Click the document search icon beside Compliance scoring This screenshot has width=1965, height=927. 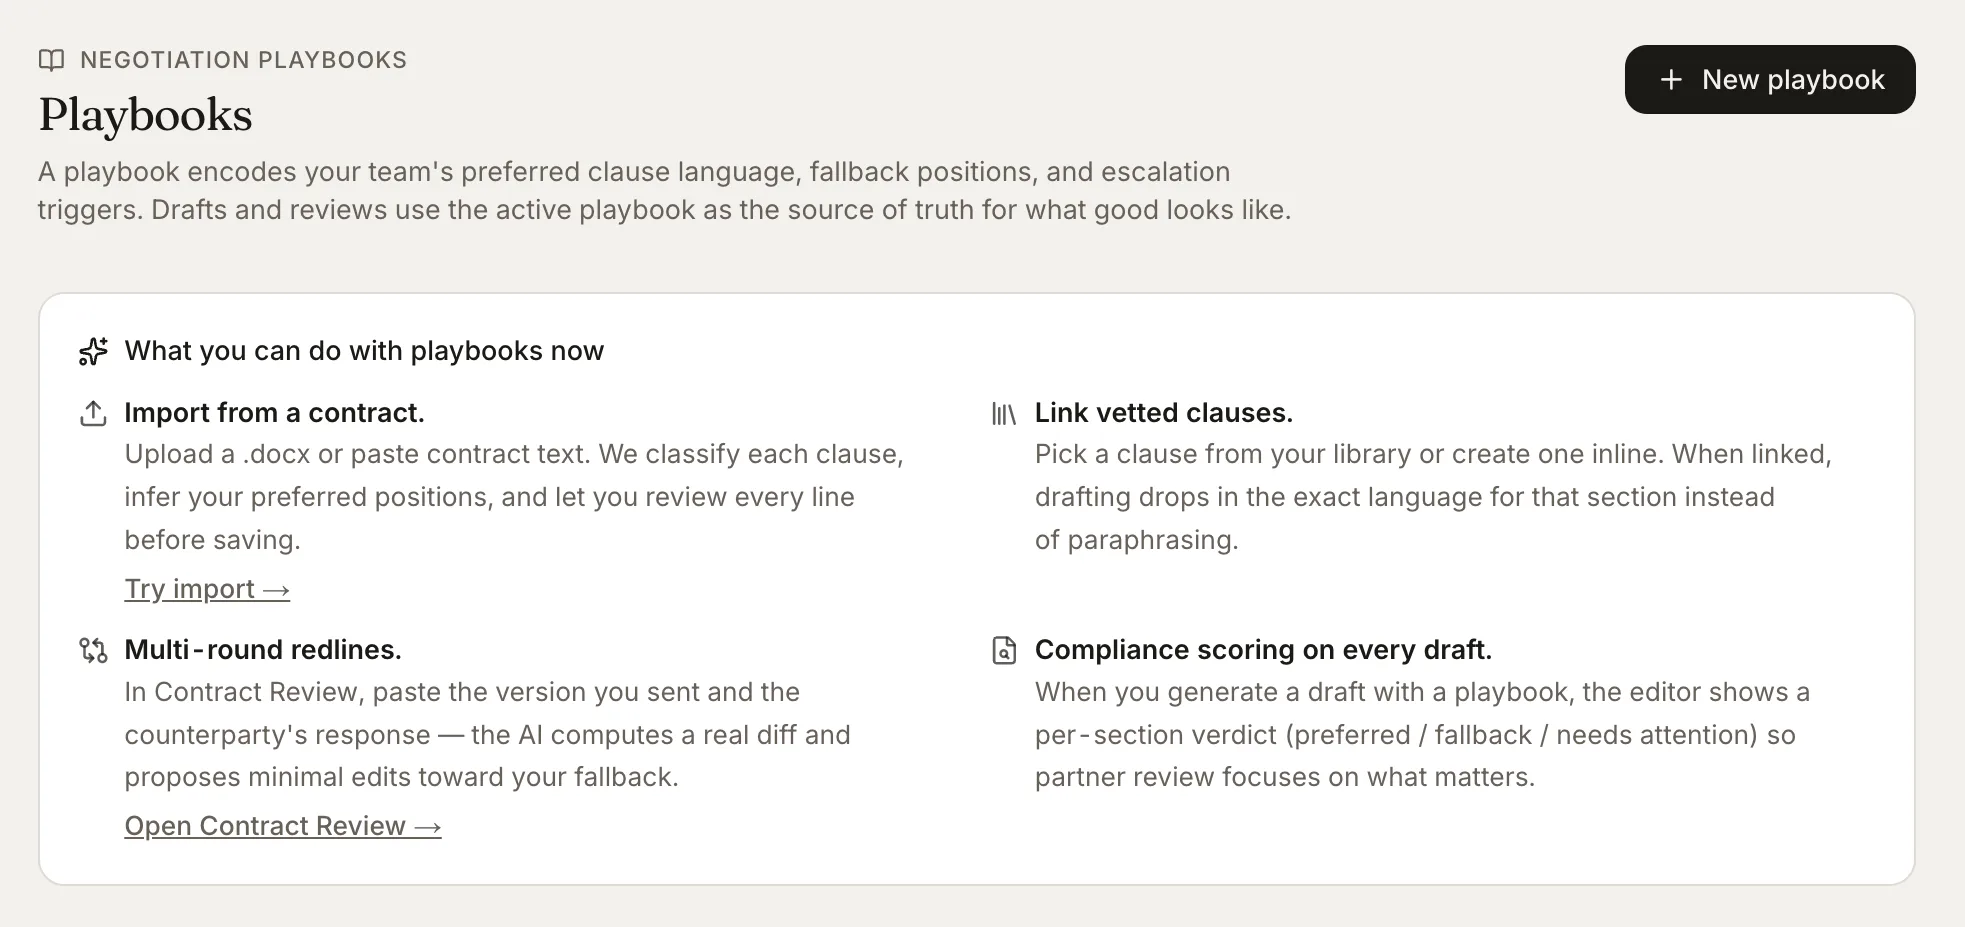pos(1003,650)
